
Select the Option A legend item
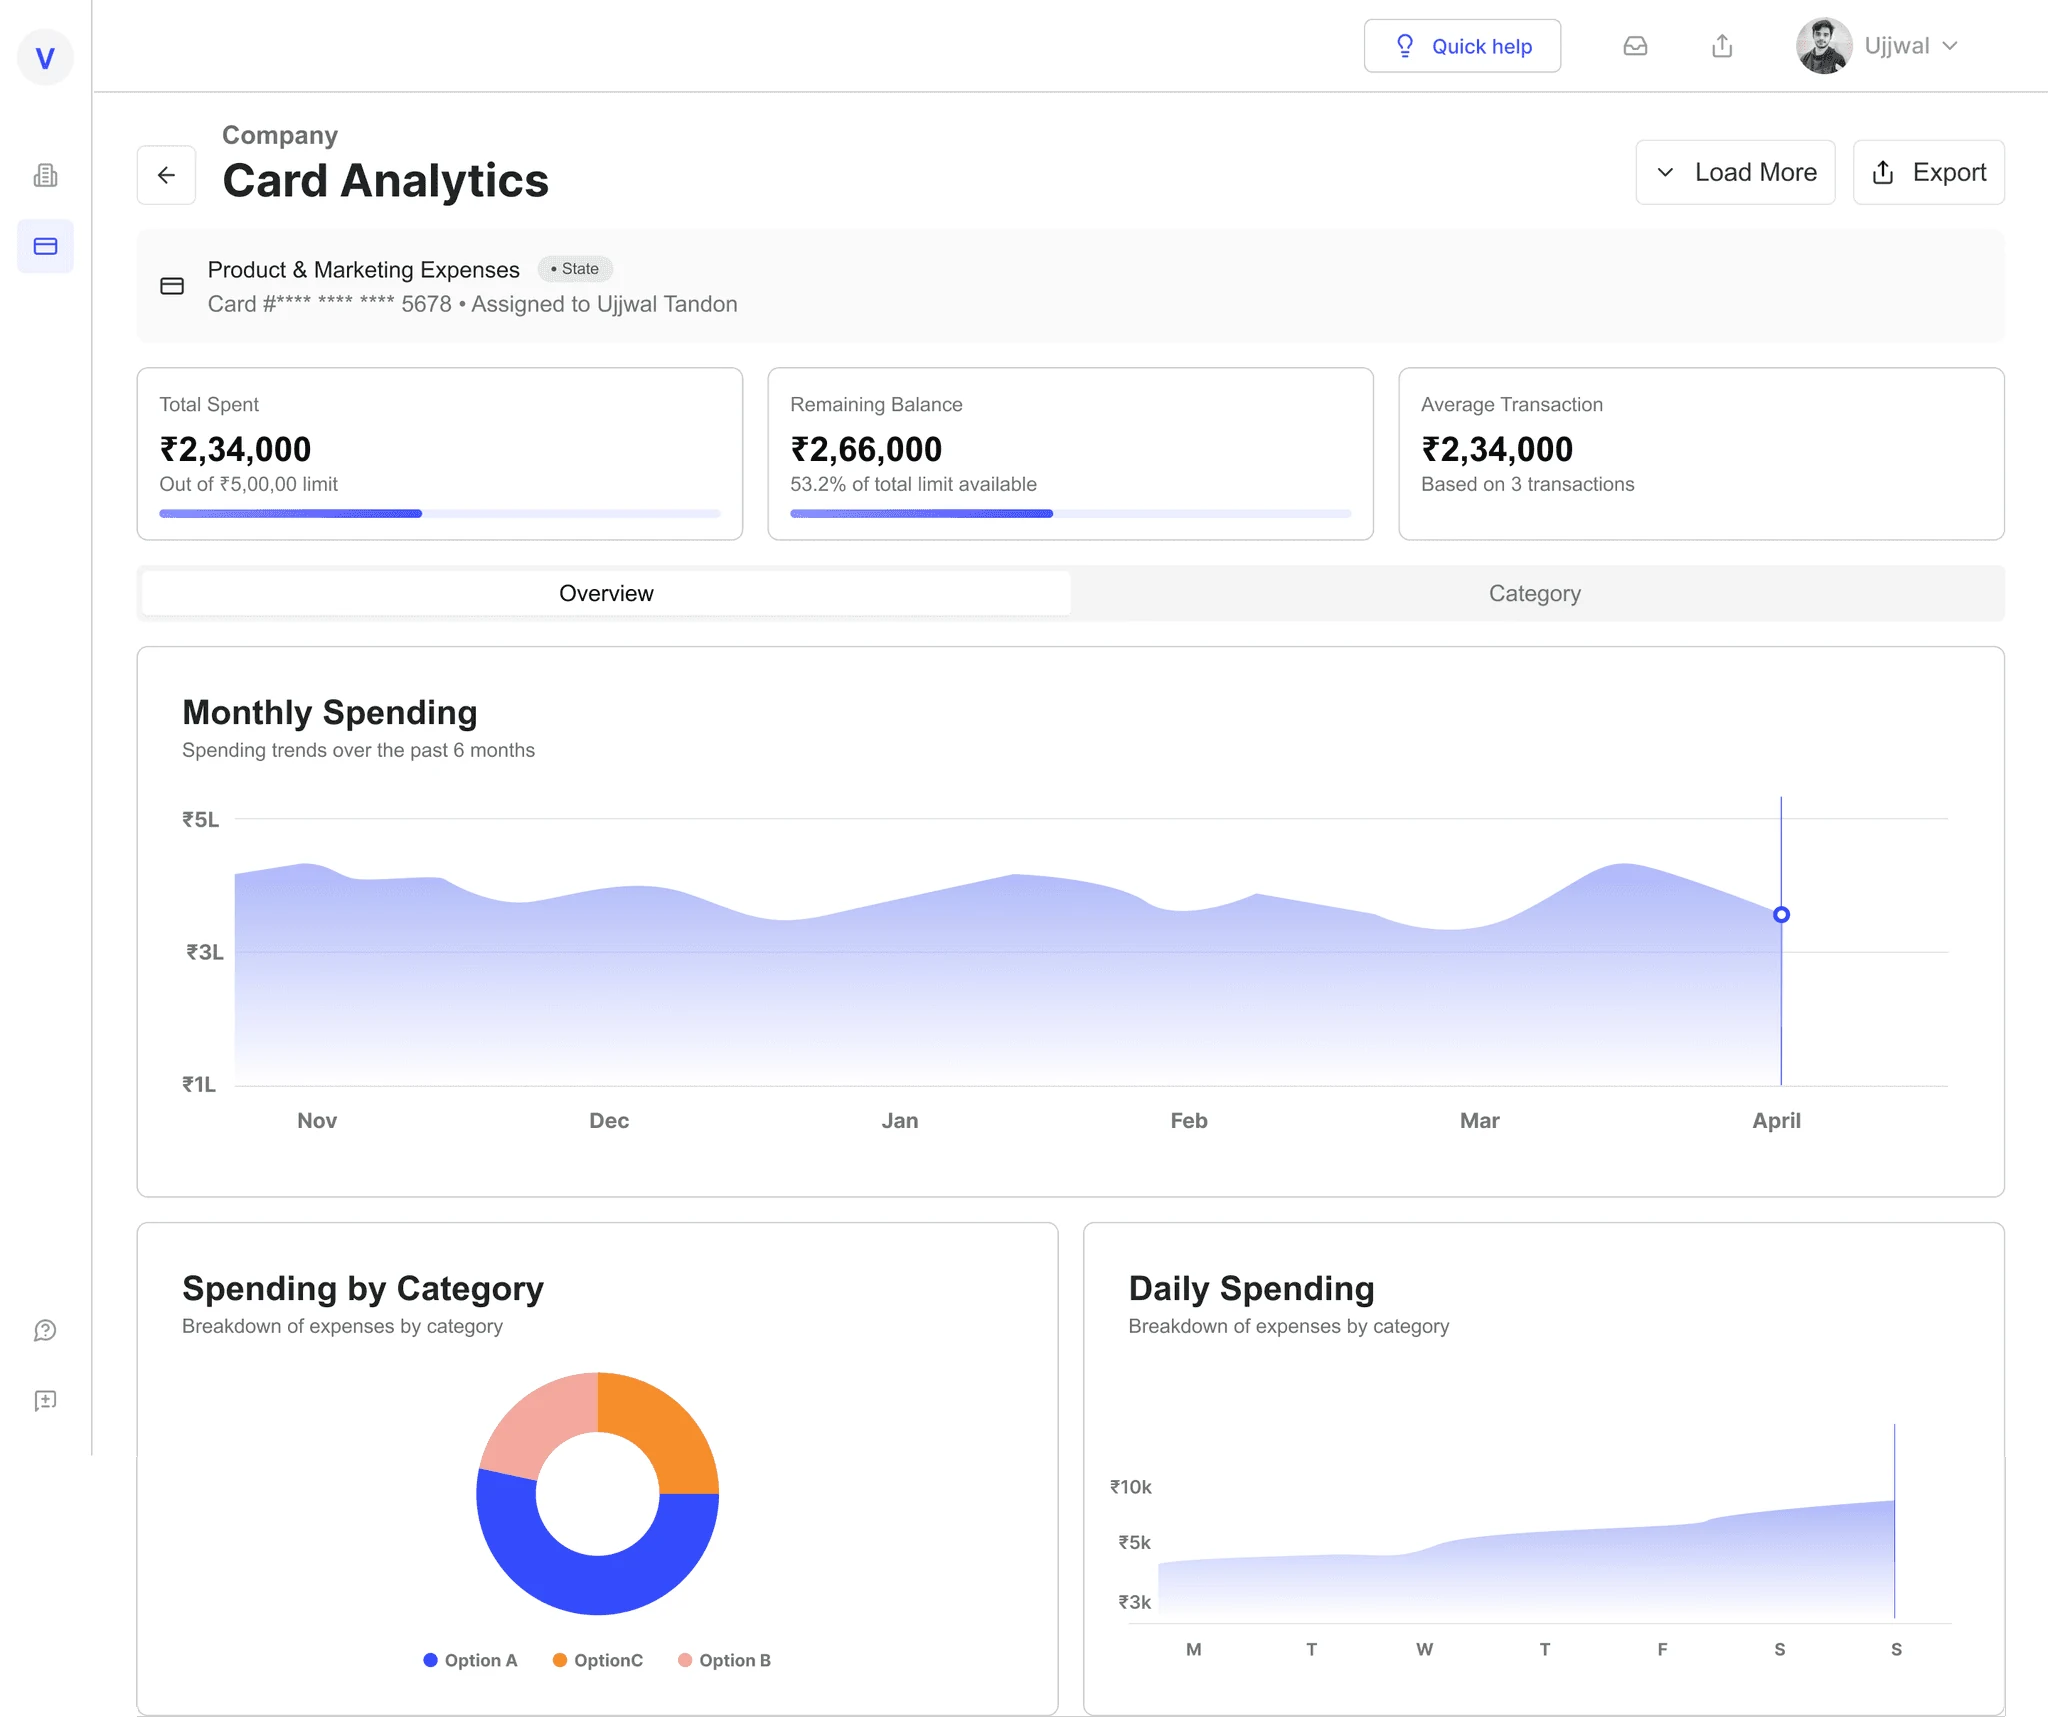(x=470, y=1660)
